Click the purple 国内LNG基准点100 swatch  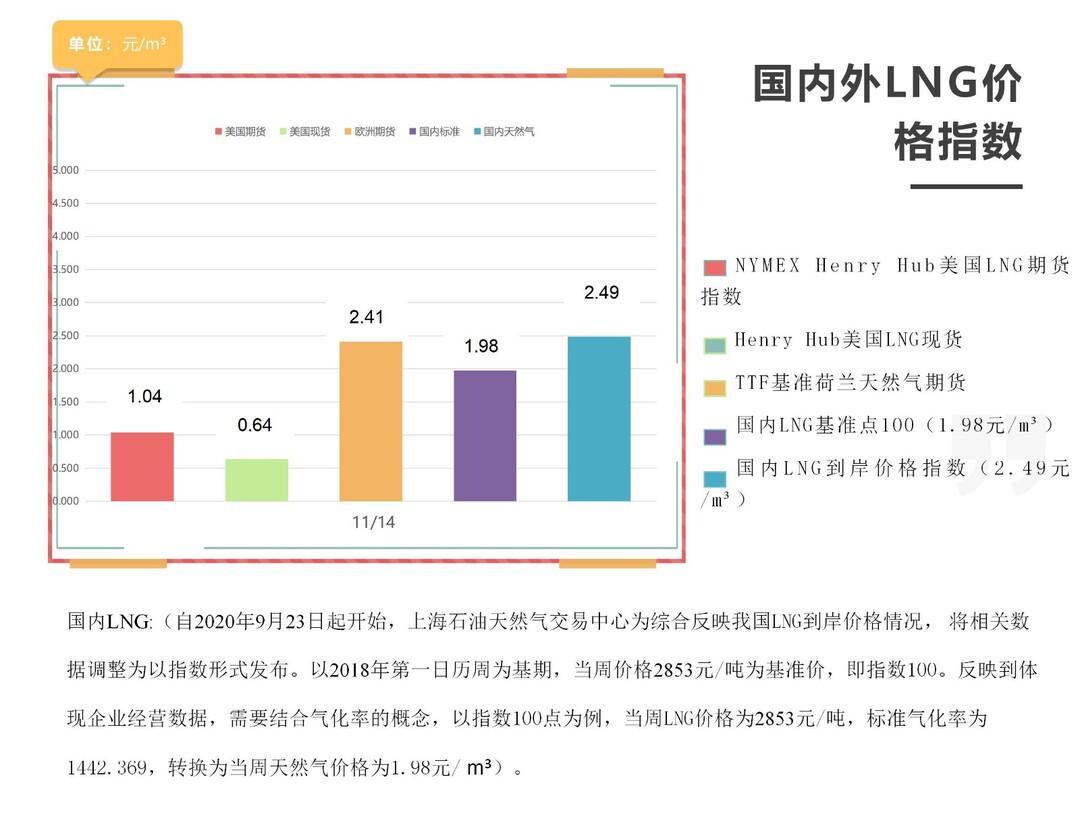(x=715, y=437)
